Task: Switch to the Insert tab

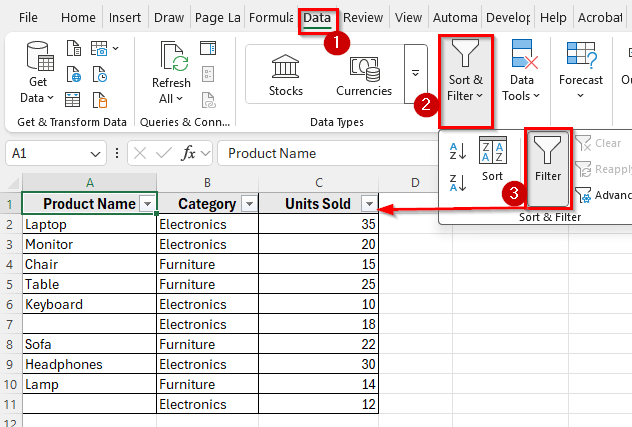Action: [x=125, y=18]
